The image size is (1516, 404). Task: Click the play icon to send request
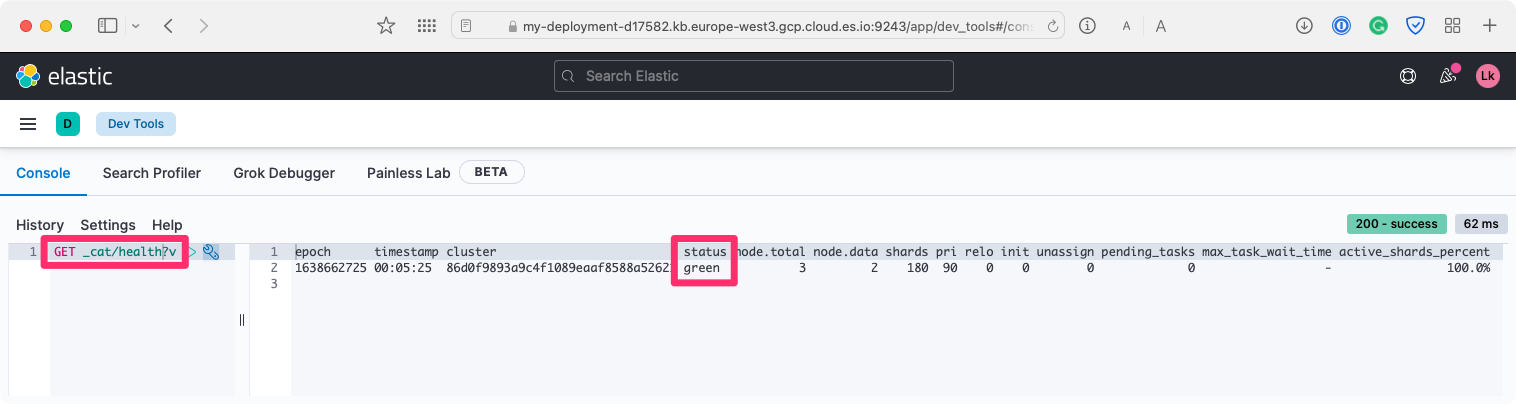[x=193, y=252]
